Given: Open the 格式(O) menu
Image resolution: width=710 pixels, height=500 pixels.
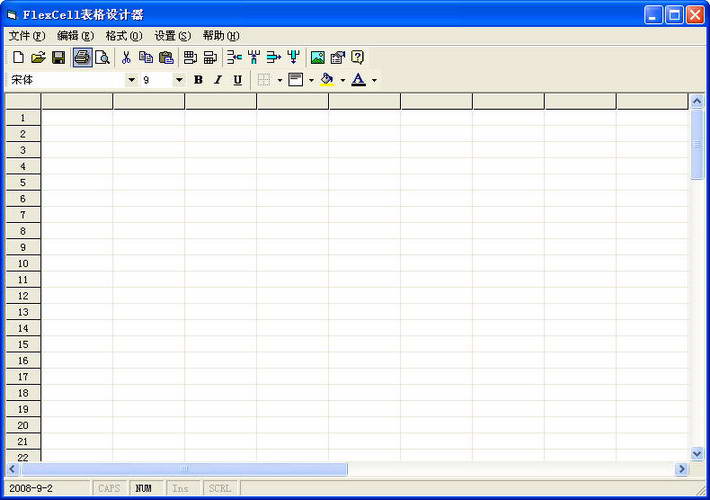Looking at the screenshot, I should [124, 36].
